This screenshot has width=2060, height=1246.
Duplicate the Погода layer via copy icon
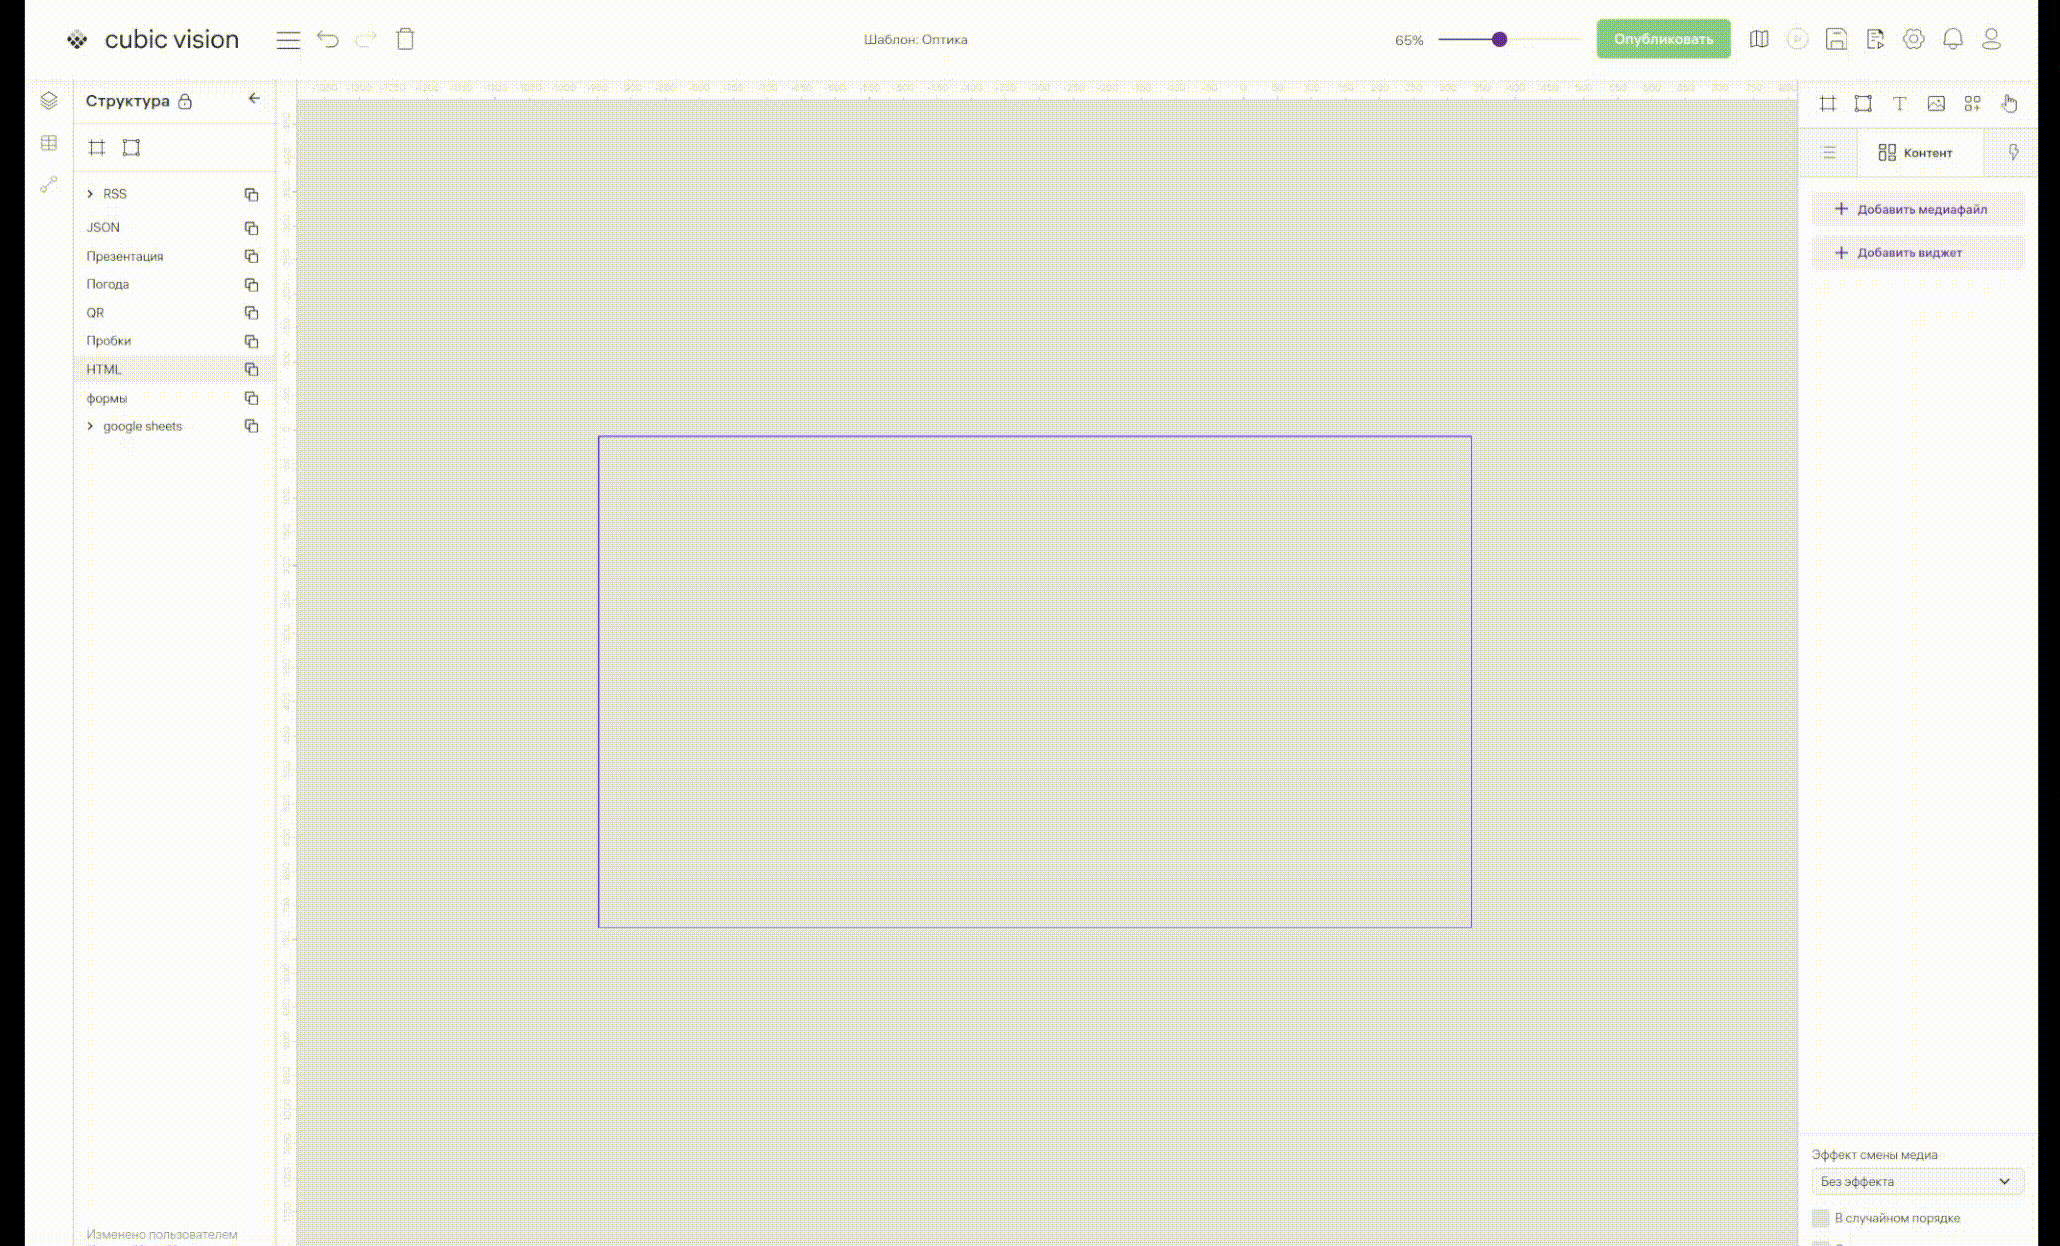[x=251, y=285]
